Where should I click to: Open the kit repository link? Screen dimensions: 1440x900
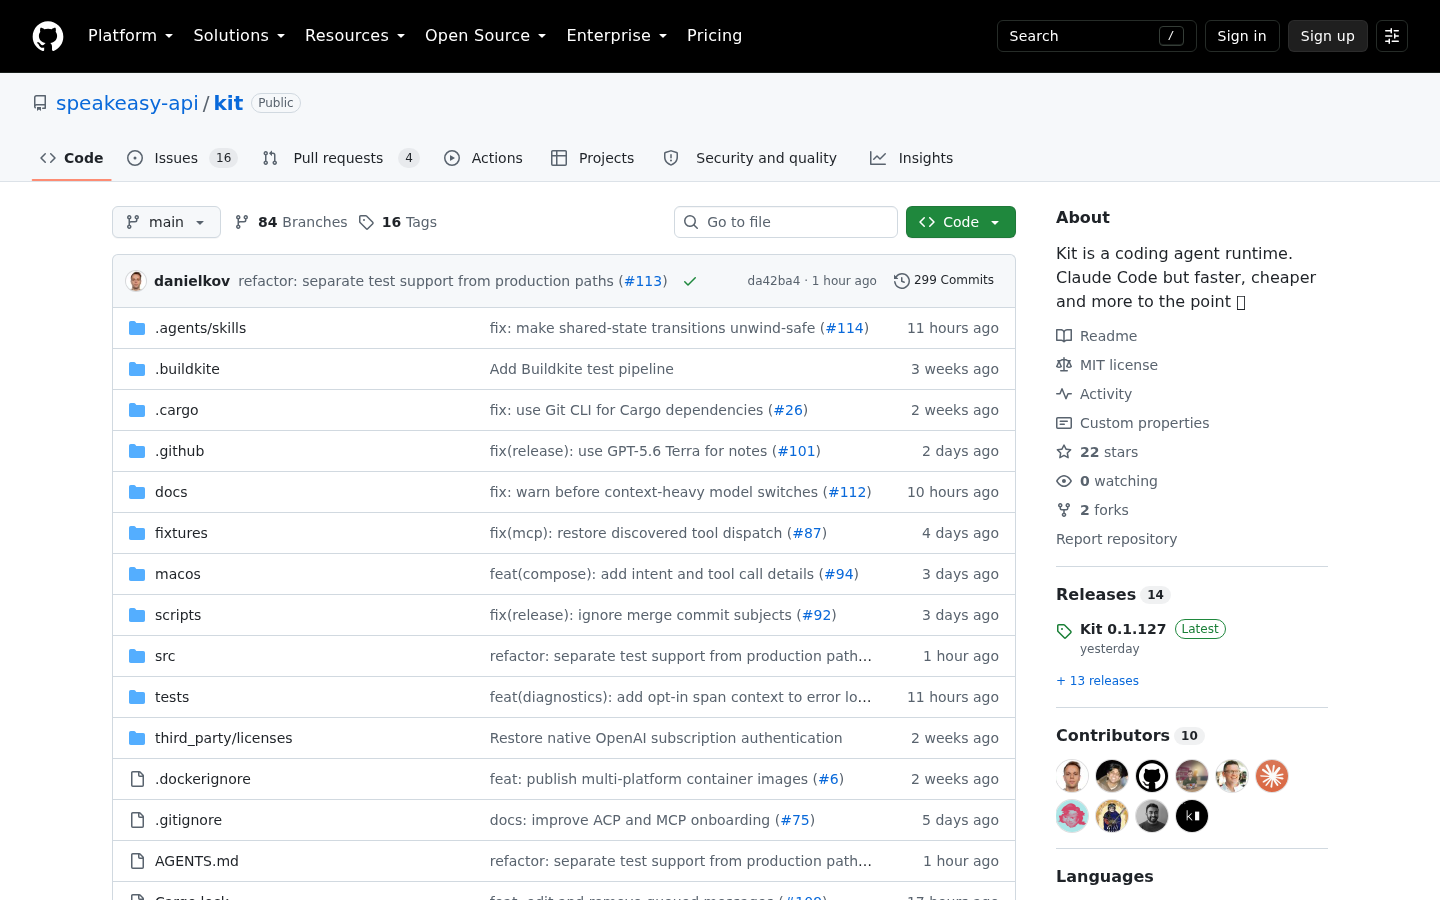coord(228,103)
